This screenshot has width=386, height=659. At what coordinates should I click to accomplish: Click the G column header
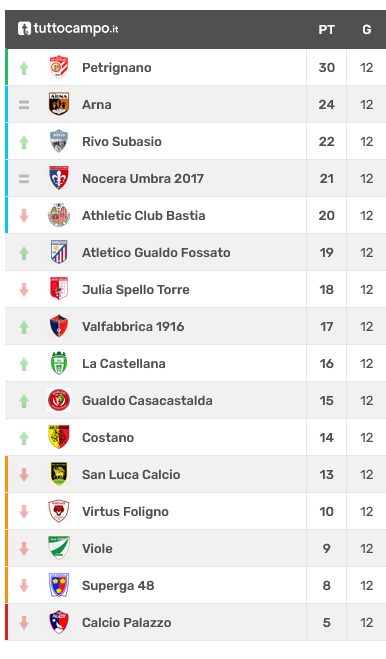click(367, 30)
